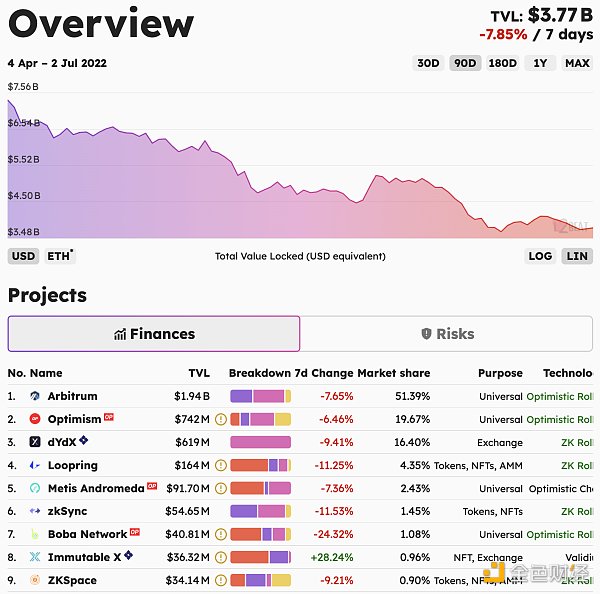Switch to the Risks tab

click(x=447, y=334)
